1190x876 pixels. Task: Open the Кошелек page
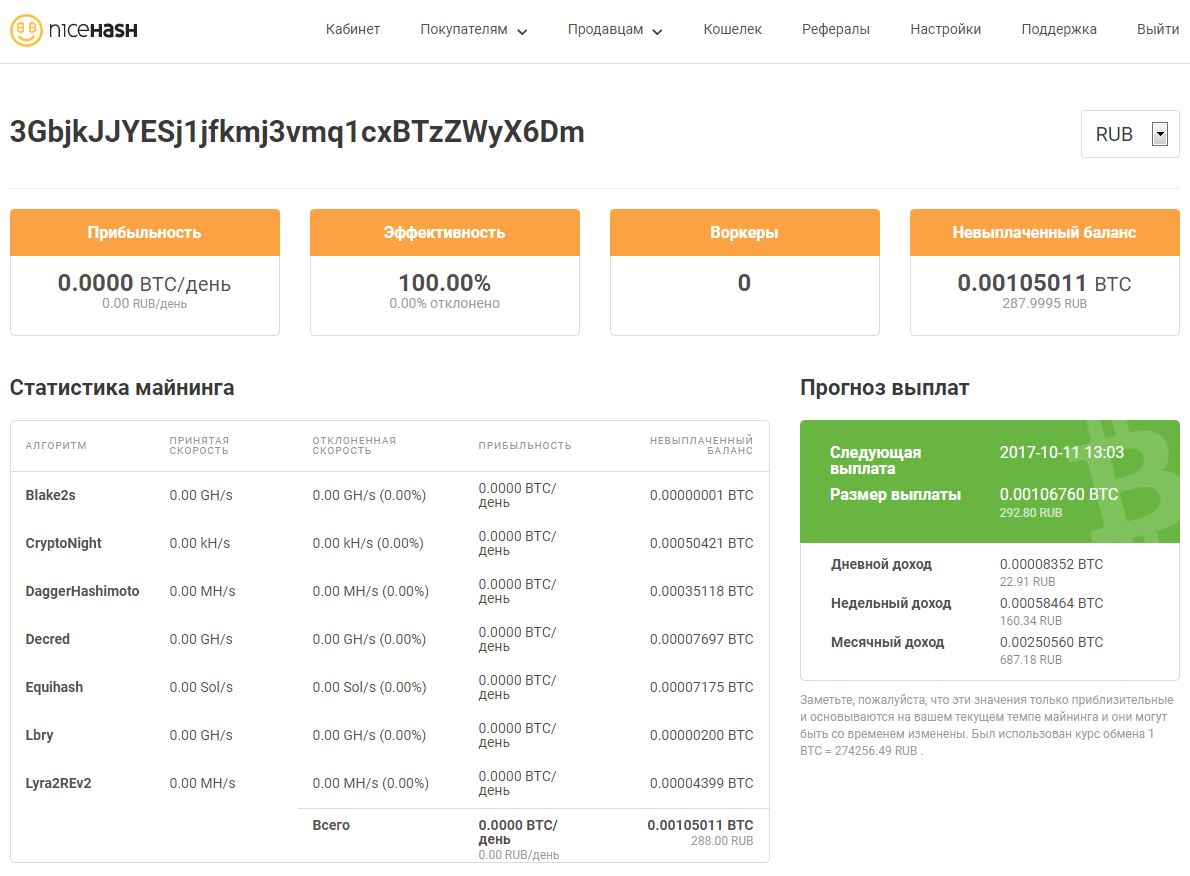point(732,30)
